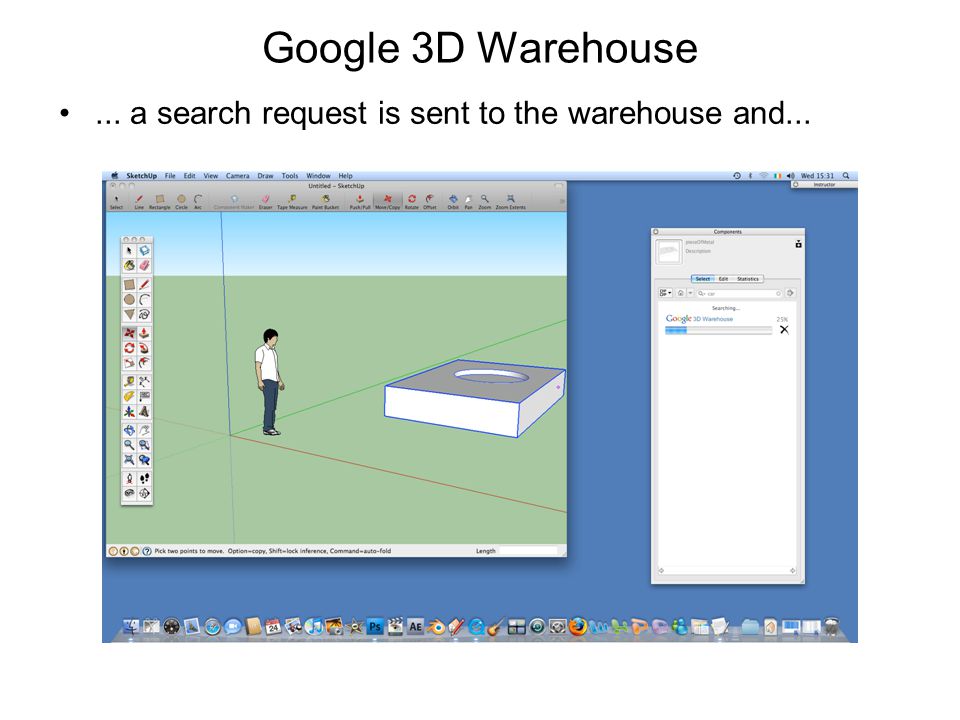Open the File menu
This screenshot has width=960, height=720.
(170, 176)
